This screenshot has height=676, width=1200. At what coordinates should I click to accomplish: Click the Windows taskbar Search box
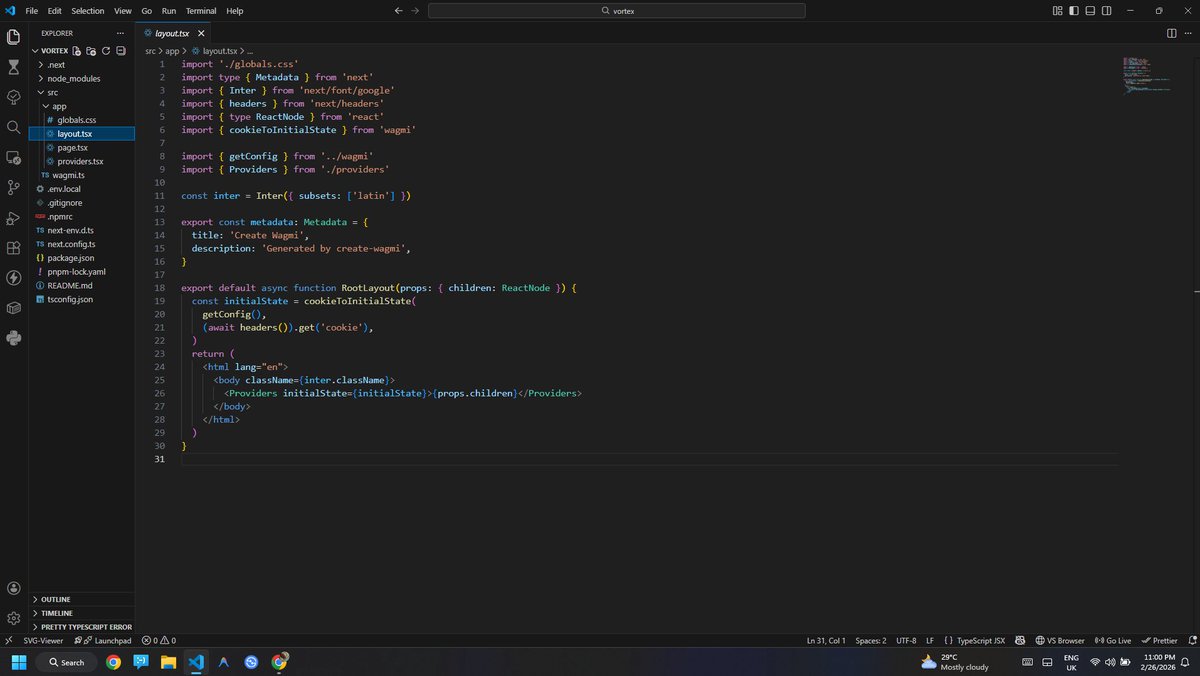[x=67, y=662]
